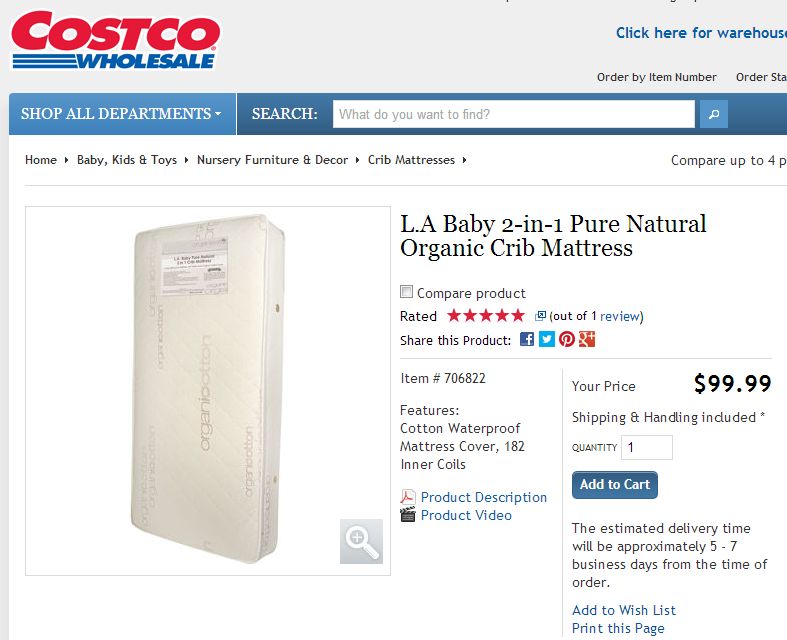Click the product search text box
The width and height of the screenshot is (787, 640).
513,114
